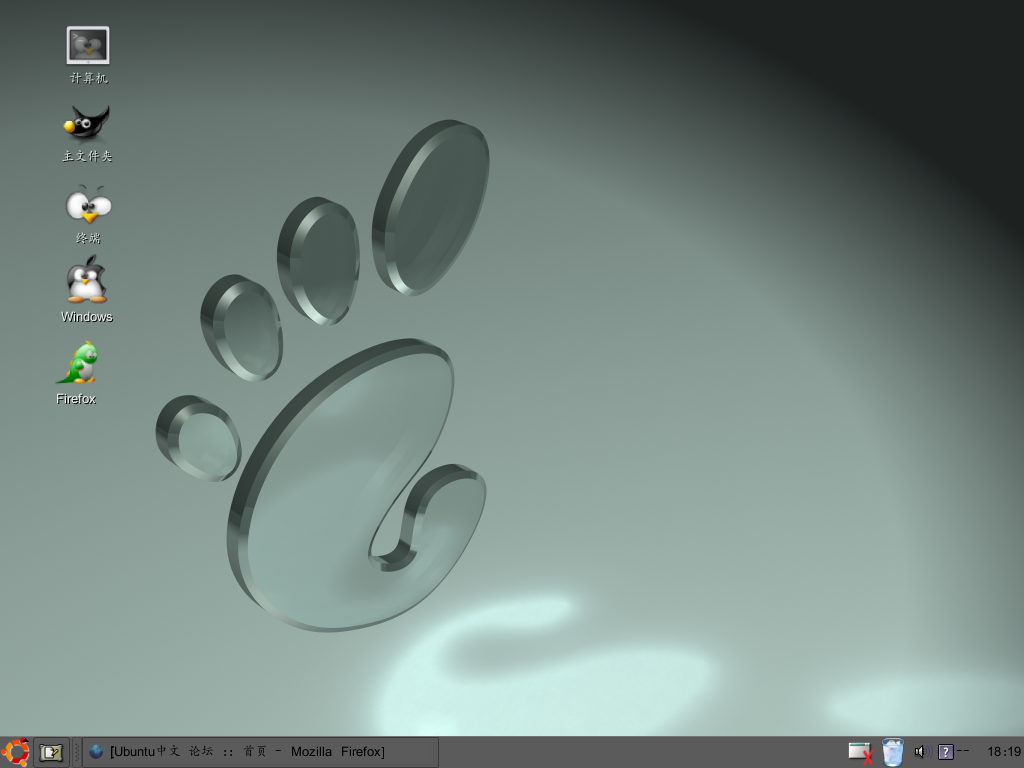Viewport: 1024px width, 768px height.
Task: Open the 计算机 (Computer) desktop icon
Action: pos(88,46)
